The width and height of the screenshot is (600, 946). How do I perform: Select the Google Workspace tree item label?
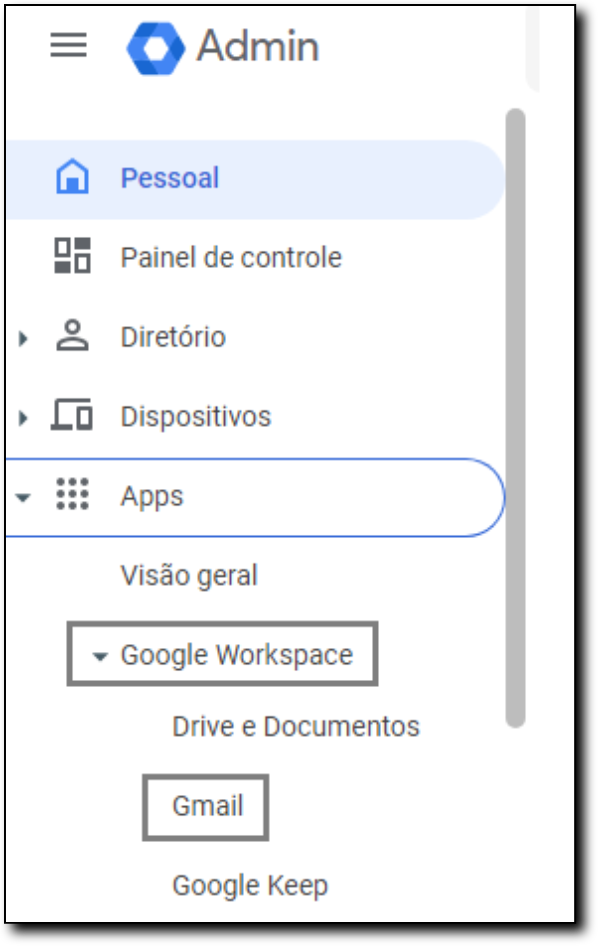(x=236, y=656)
